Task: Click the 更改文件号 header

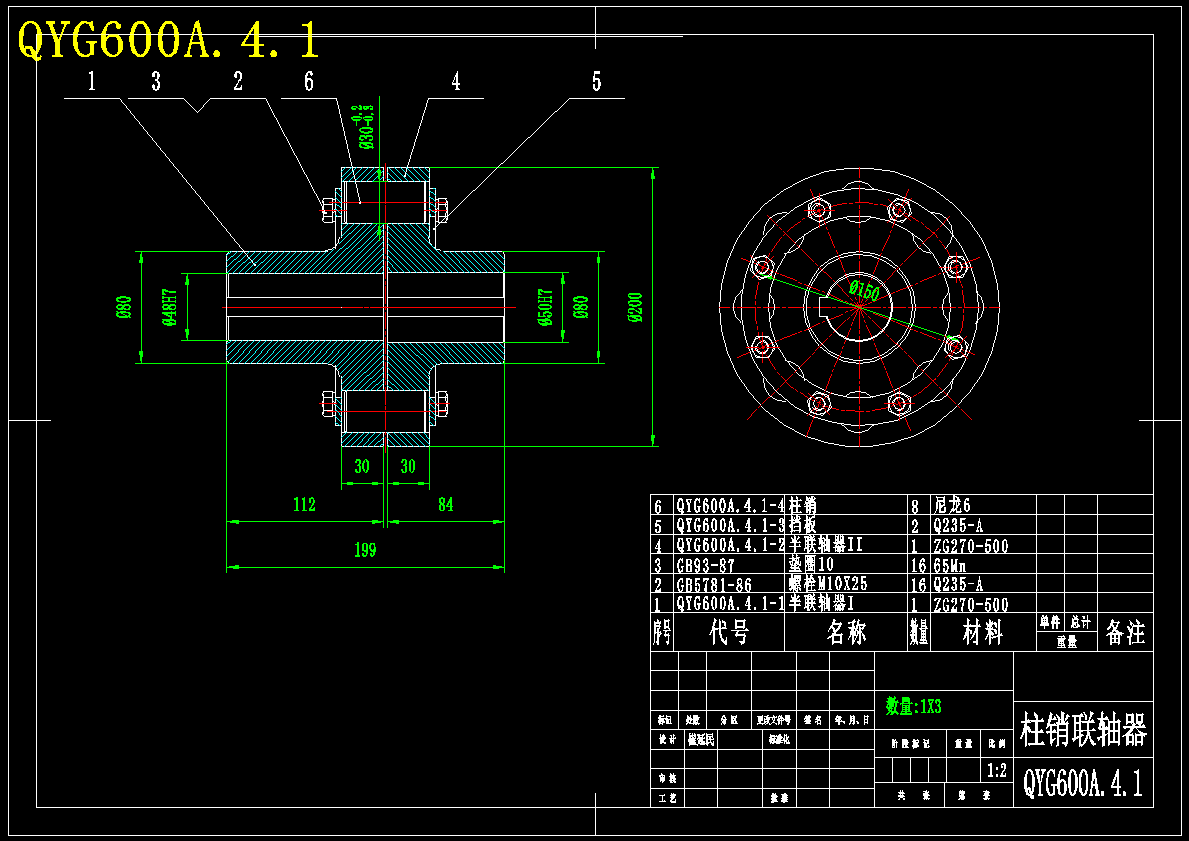Action: pyautogui.click(x=773, y=720)
